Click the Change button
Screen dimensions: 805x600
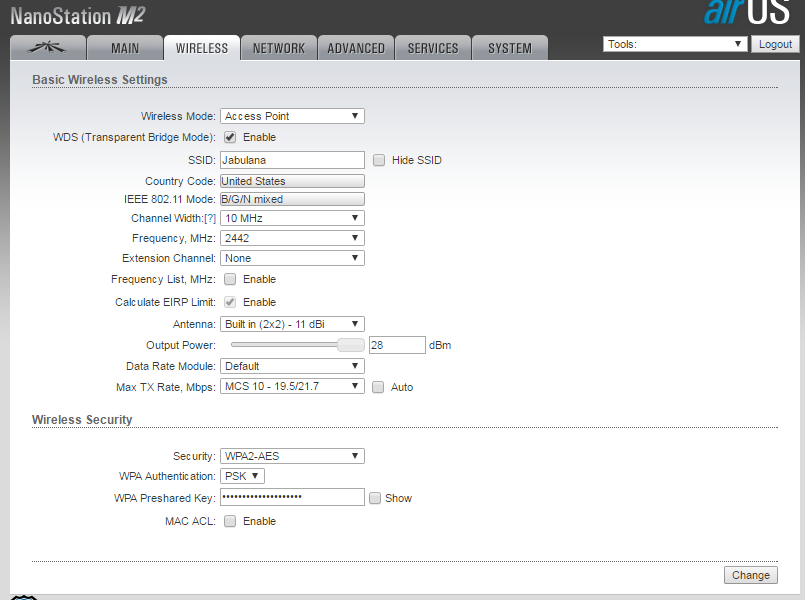[751, 575]
